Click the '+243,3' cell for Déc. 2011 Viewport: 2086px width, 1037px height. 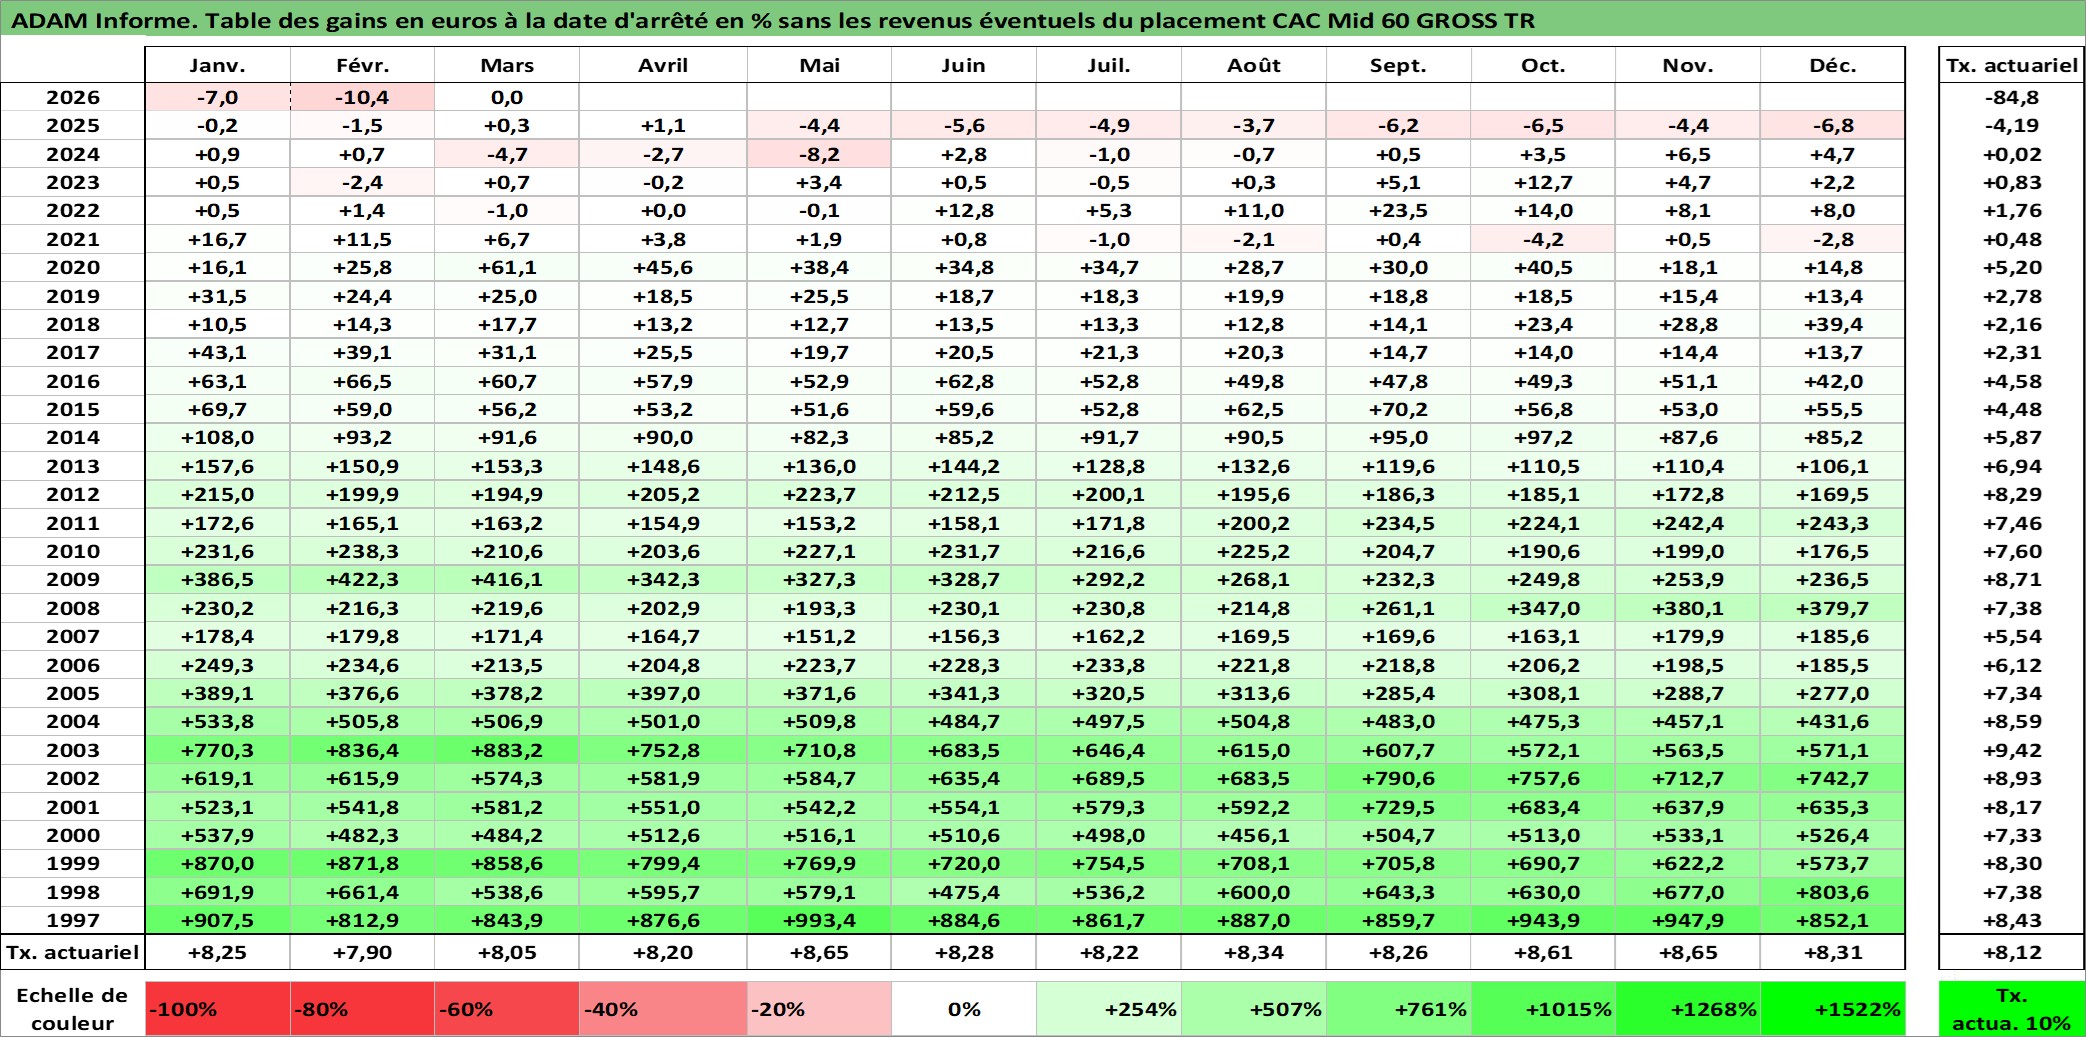[1833, 523]
